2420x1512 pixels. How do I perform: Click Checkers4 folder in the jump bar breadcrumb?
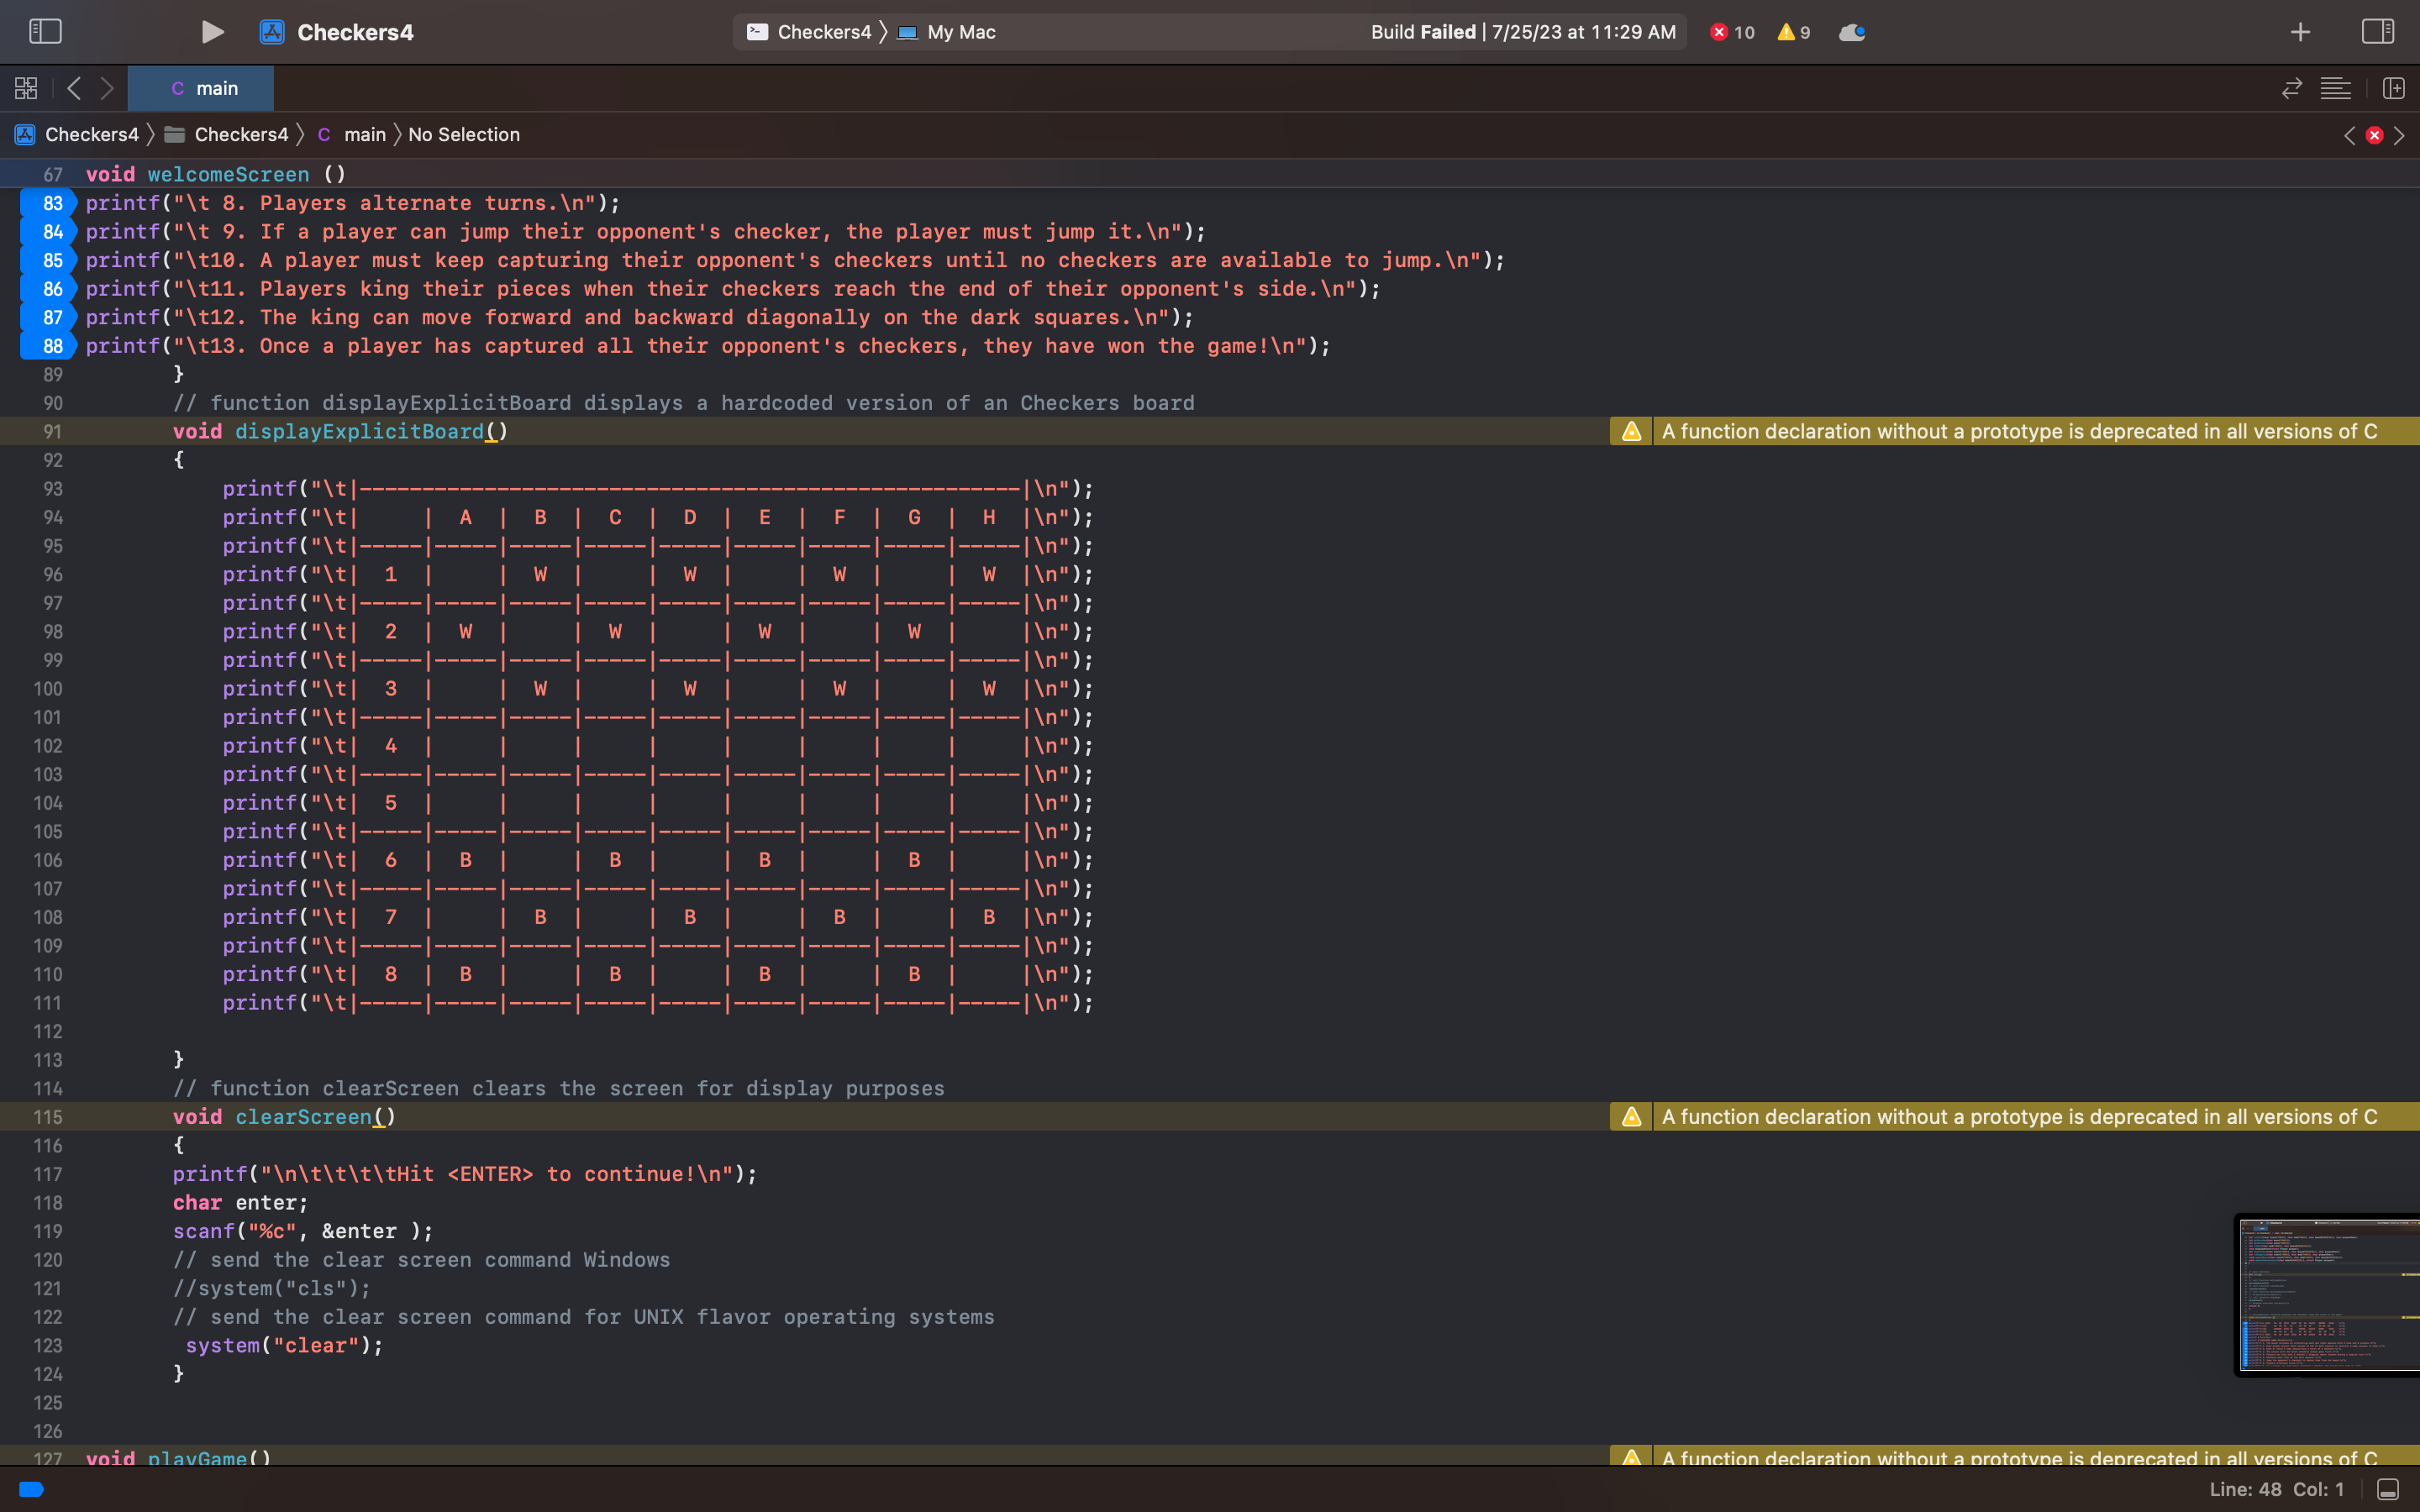(240, 134)
